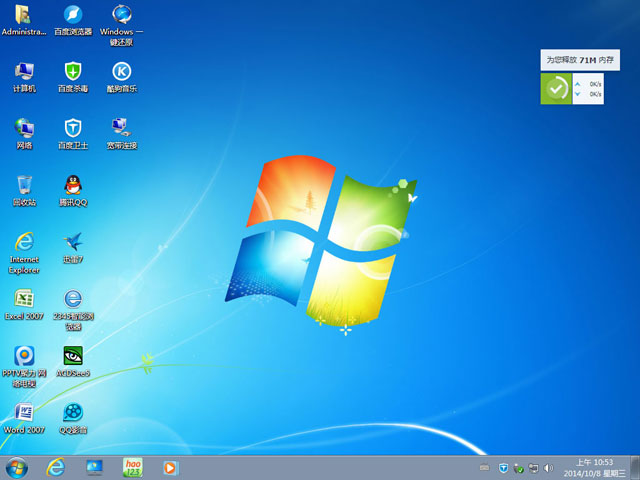Select the Windows 一键还原 desktop shortcut
The image size is (640, 480).
pos(122,25)
